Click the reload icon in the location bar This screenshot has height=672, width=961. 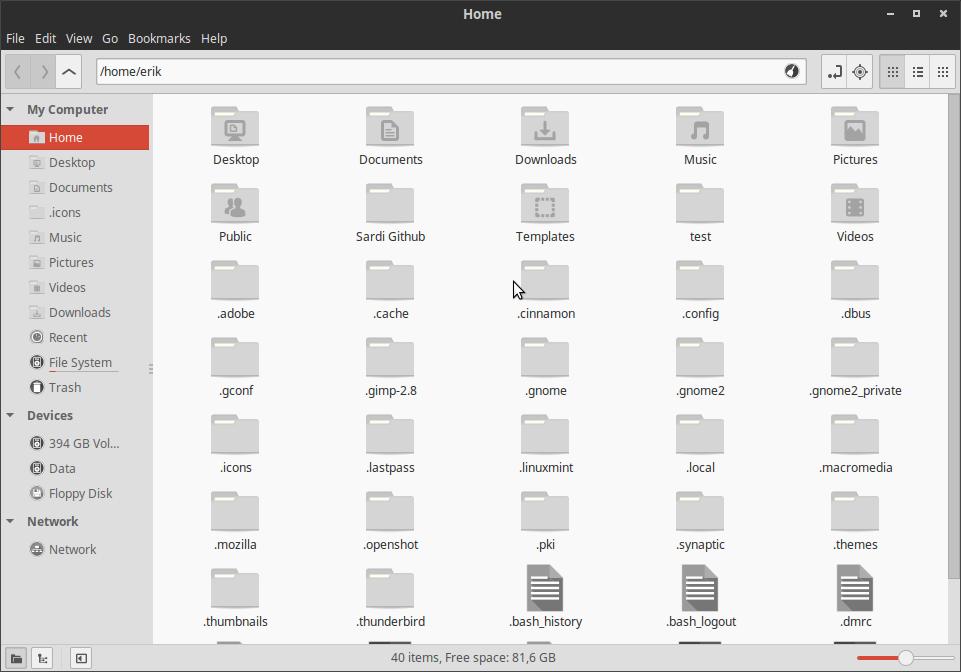tap(792, 71)
